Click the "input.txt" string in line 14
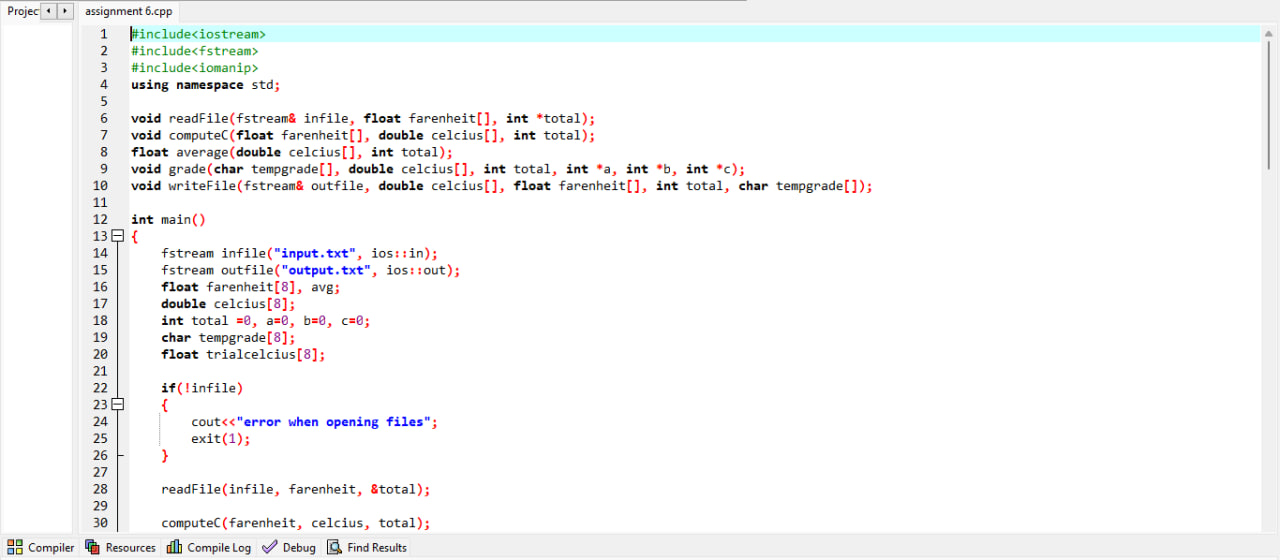Viewport: 1280px width, 560px height. 319,253
